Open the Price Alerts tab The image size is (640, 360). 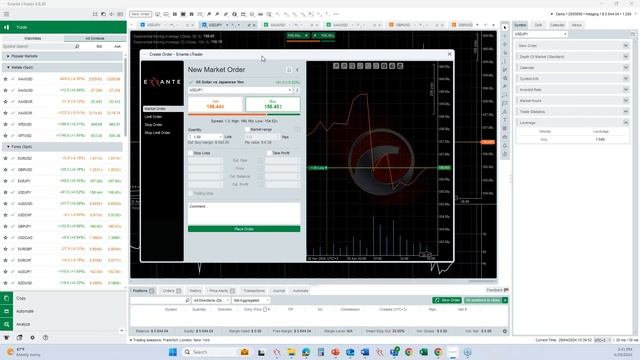[x=222, y=291]
